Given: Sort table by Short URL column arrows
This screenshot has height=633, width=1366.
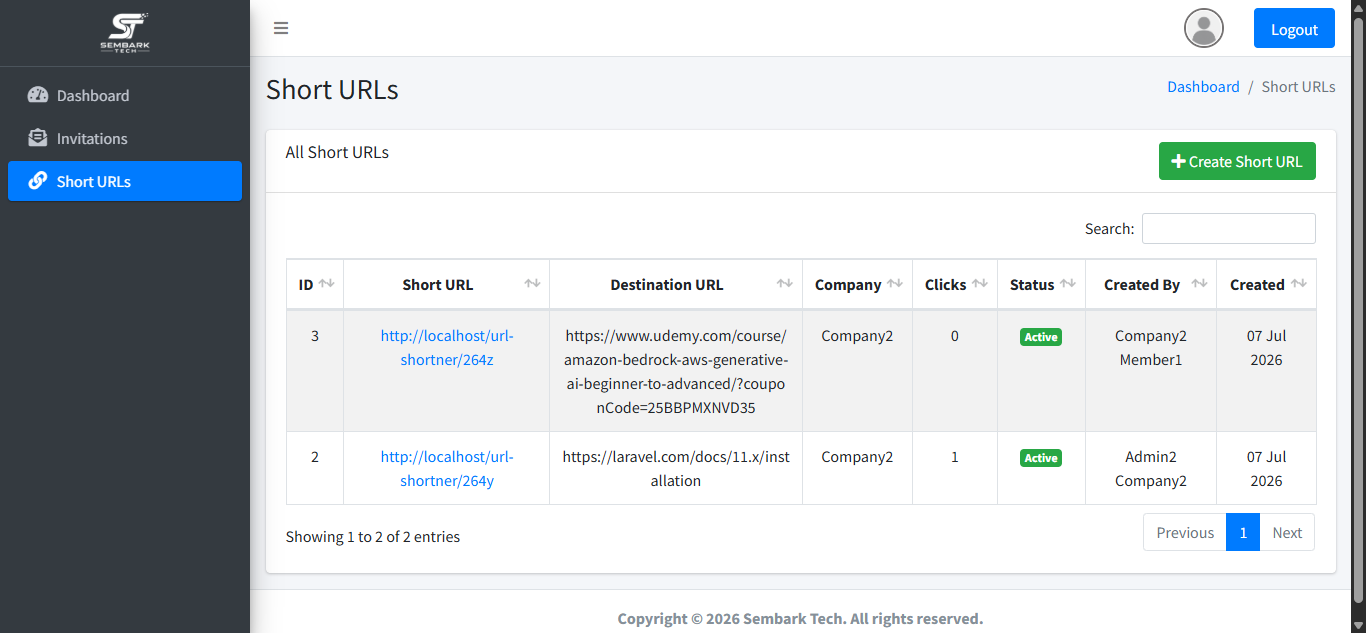Looking at the screenshot, I should 533,284.
